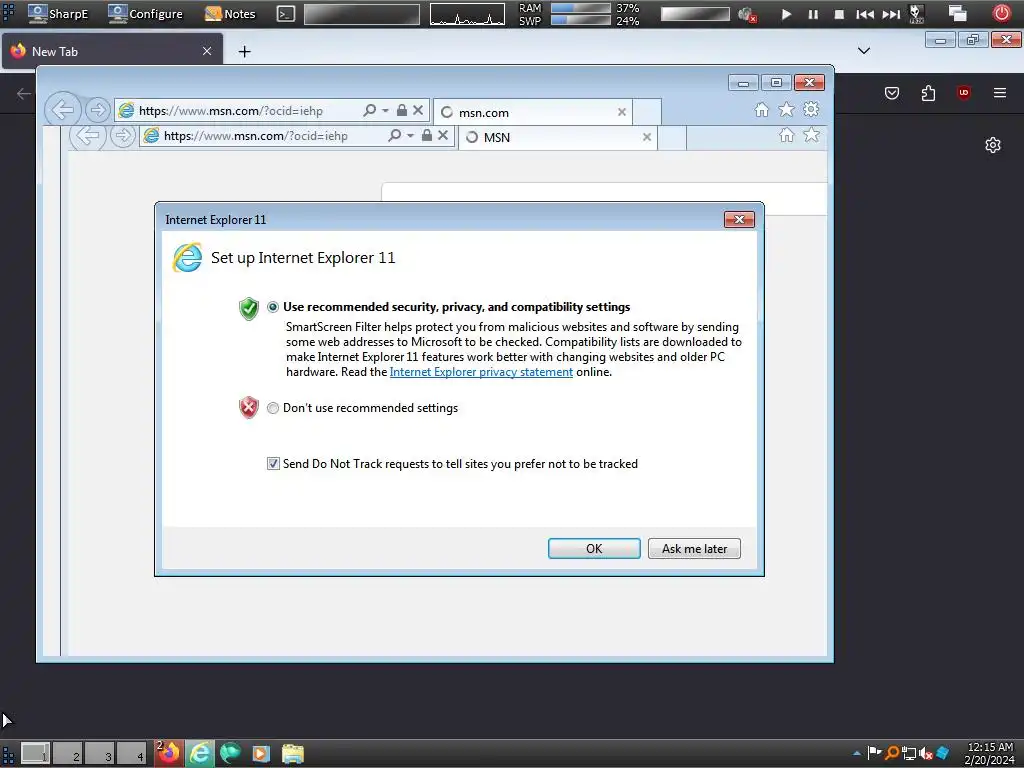The image size is (1024, 768).
Task: Open the Firefox hamburger menu
Action: [x=1000, y=93]
